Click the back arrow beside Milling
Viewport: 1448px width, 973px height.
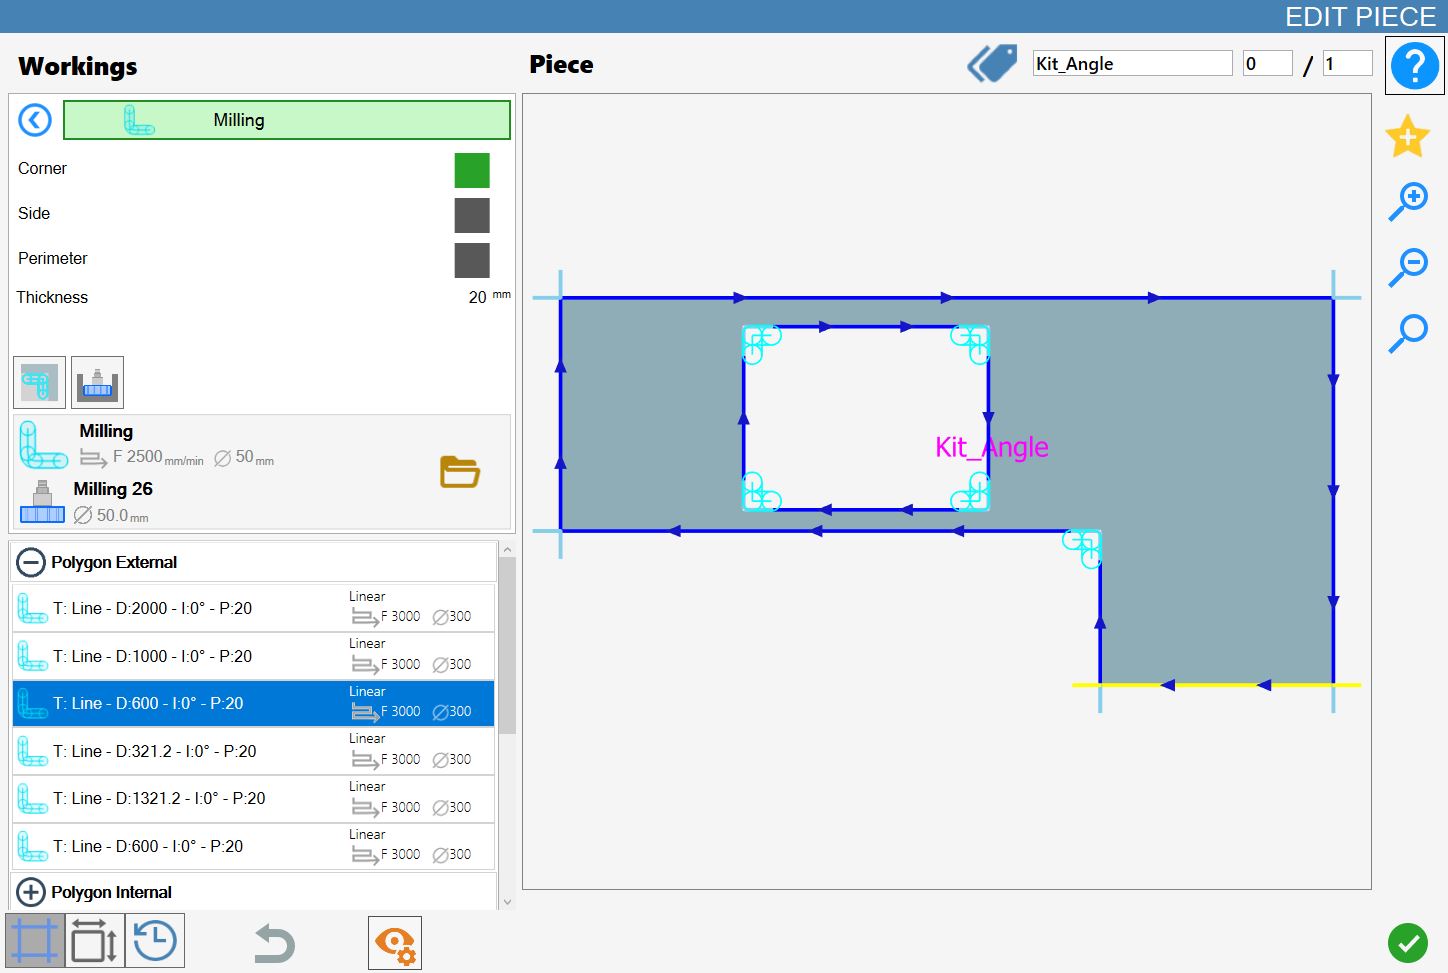click(x=35, y=121)
